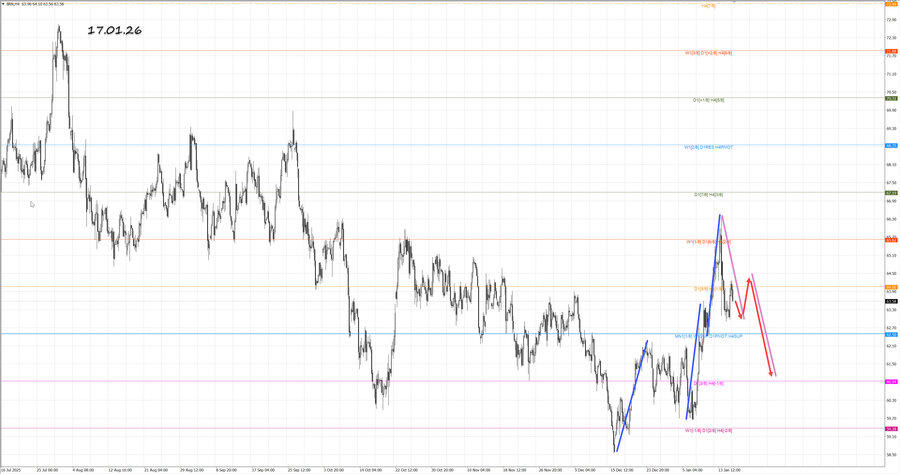Click the 64.50 value on price scale
Image resolution: width=900 pixels, height=474 pixels.
tap(891, 274)
